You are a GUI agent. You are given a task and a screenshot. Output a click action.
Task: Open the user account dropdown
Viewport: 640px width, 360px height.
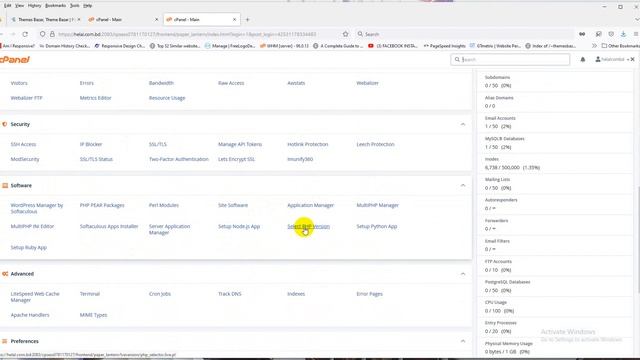click(x=612, y=60)
